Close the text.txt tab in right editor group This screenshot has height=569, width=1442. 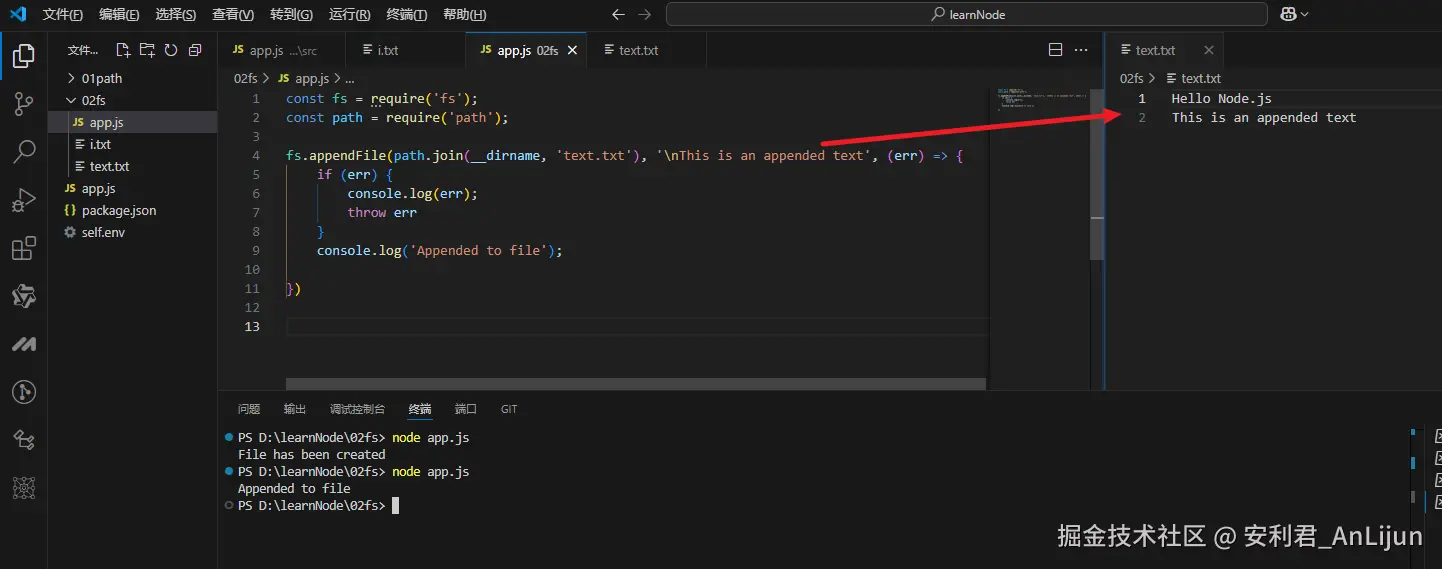pyautogui.click(x=1208, y=50)
